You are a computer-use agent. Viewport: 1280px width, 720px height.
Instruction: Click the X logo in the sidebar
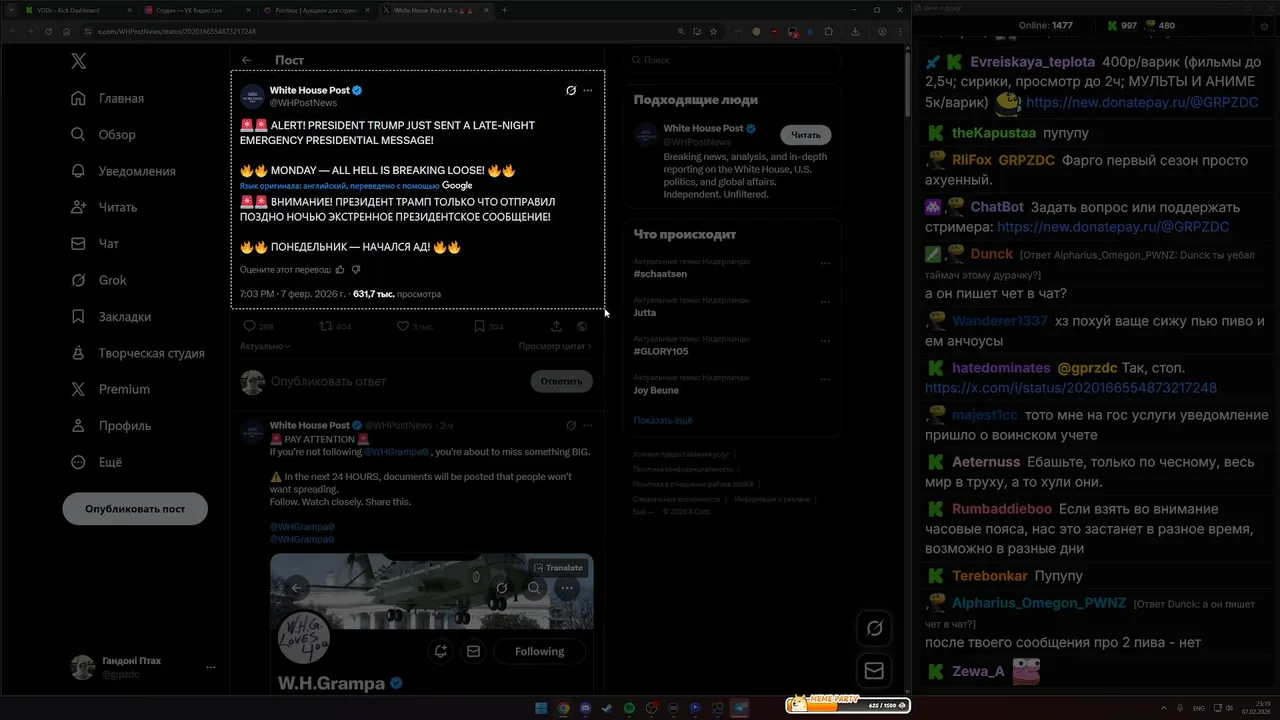78,61
